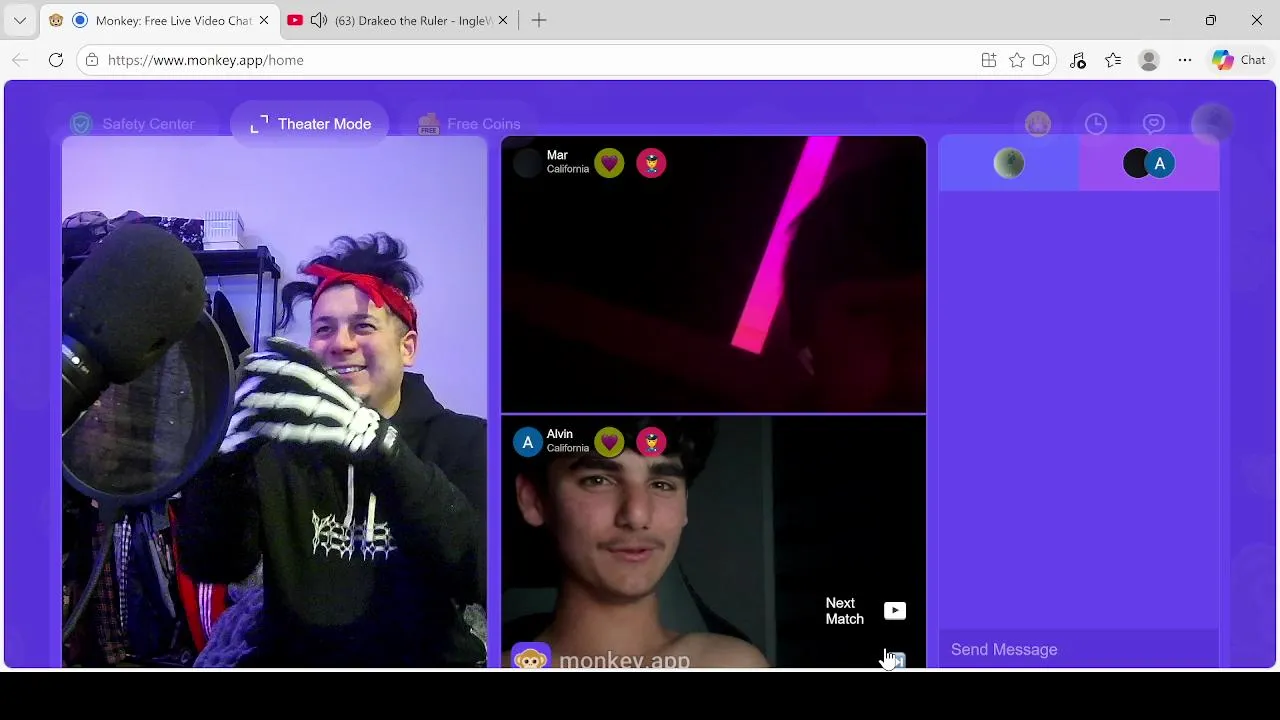
Task: Click Alvin's purple heart badge
Action: [x=609, y=442]
